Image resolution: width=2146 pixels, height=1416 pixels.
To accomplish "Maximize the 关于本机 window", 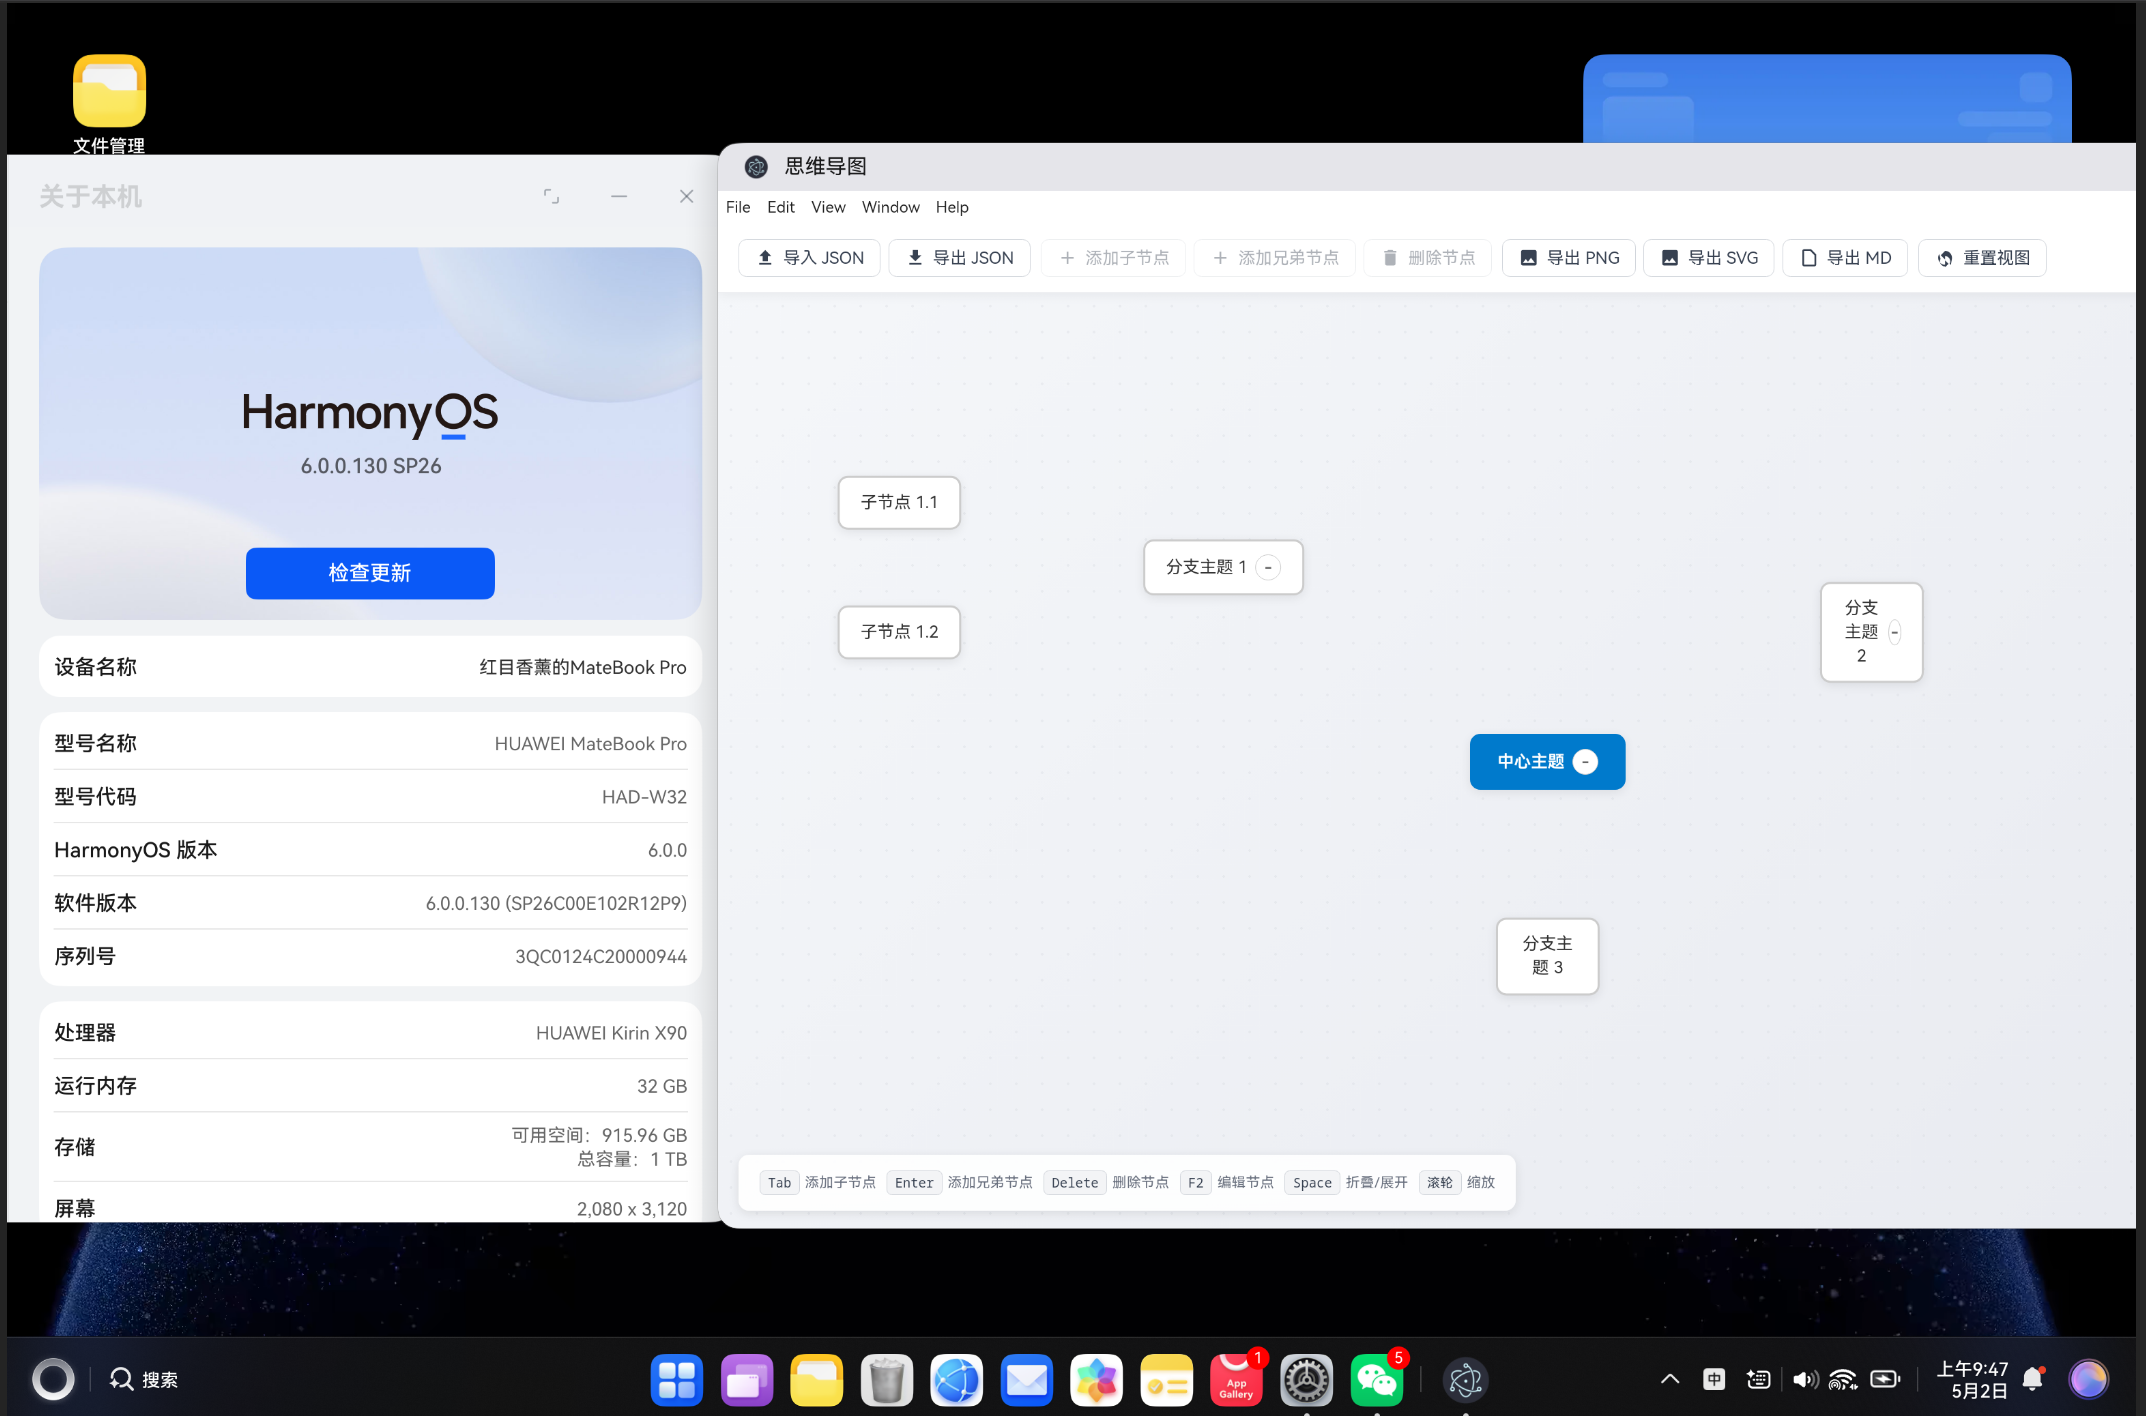I will point(551,196).
